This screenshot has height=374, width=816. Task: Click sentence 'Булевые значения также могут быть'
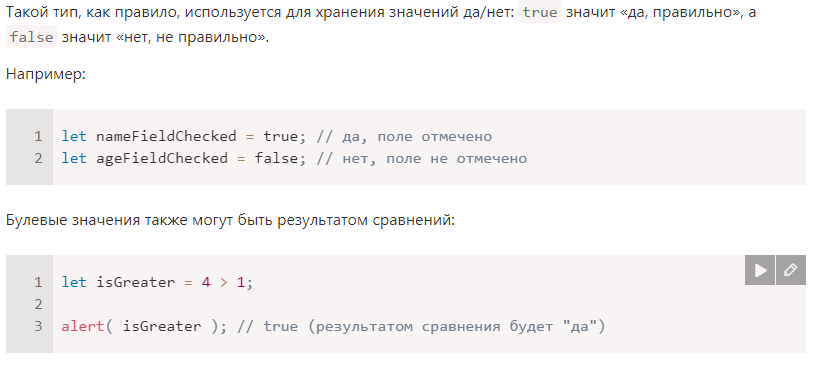pos(141,220)
